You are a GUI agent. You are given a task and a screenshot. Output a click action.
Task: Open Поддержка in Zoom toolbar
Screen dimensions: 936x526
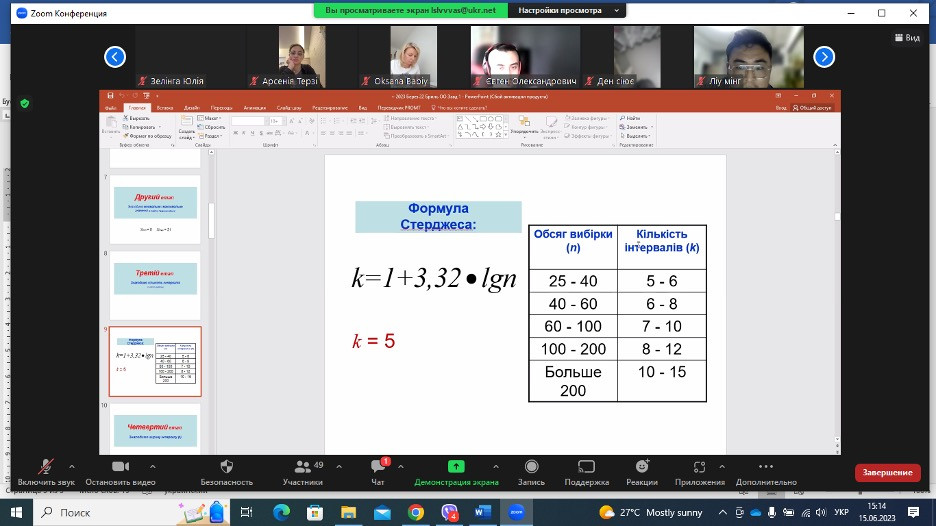[x=587, y=472]
